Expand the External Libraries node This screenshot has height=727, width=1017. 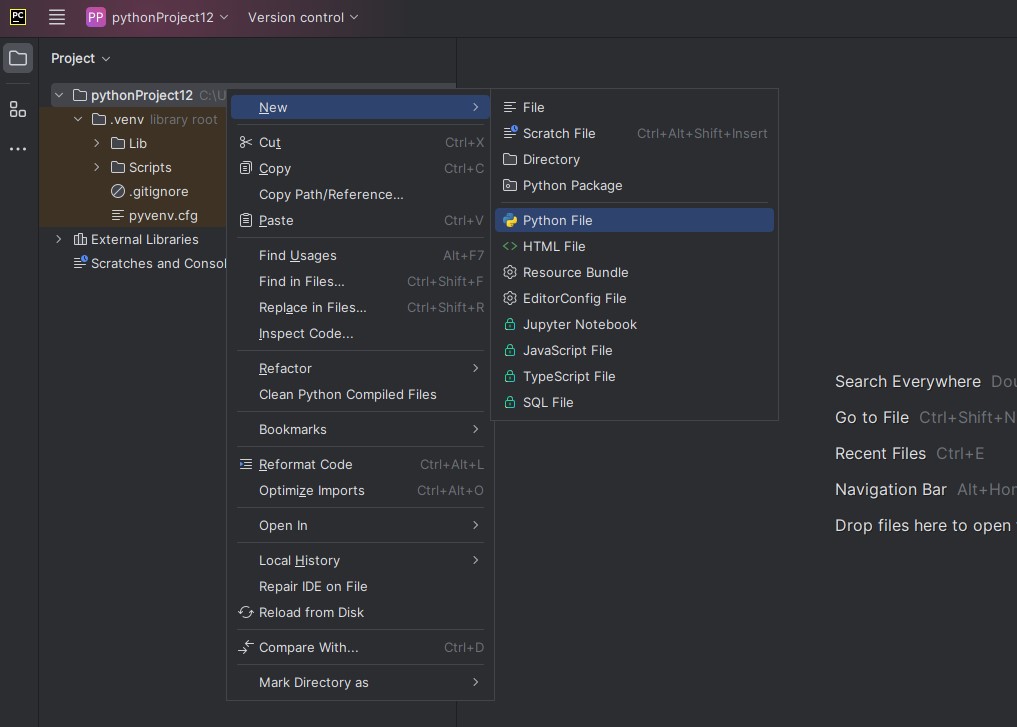coord(59,239)
